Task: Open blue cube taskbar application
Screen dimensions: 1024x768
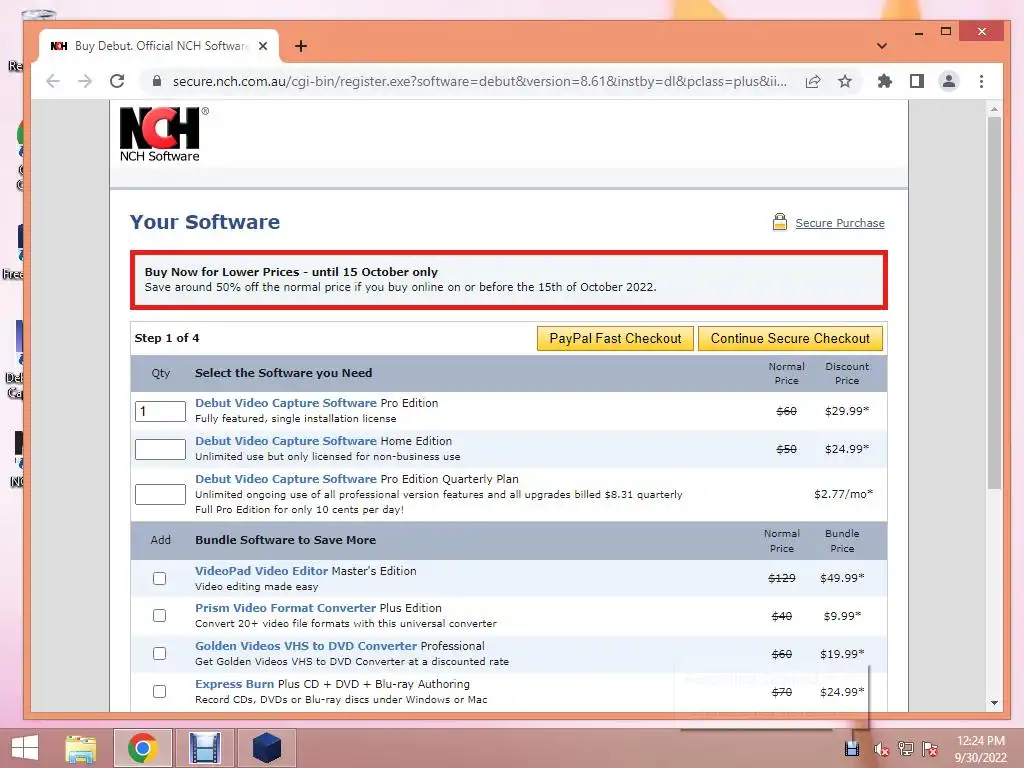Action: (266, 748)
